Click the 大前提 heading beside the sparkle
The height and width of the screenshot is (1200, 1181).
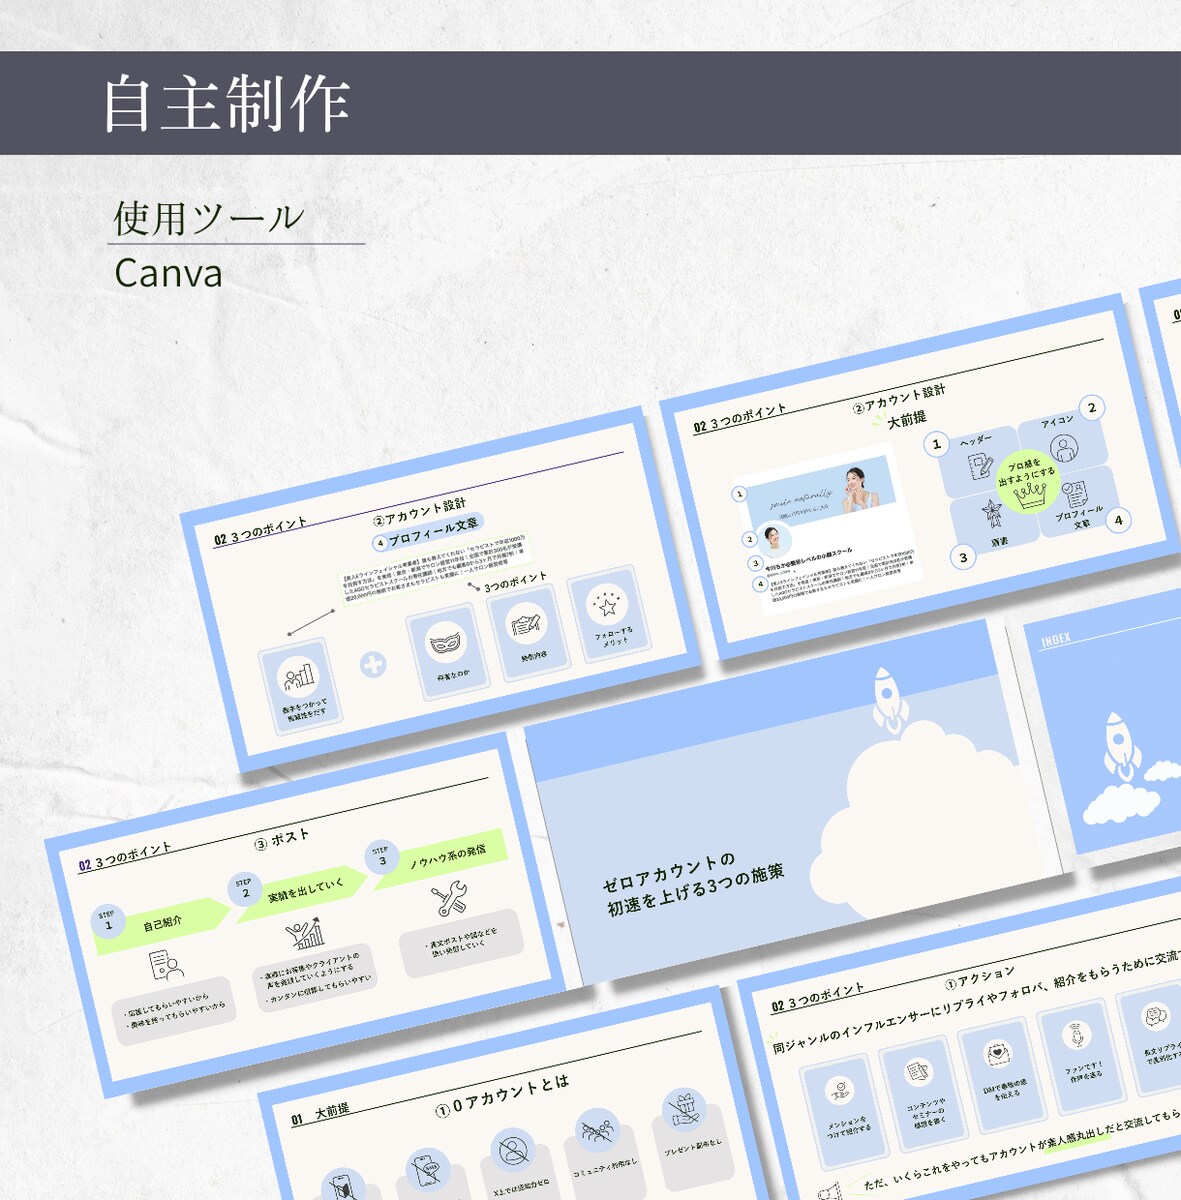(x=907, y=419)
